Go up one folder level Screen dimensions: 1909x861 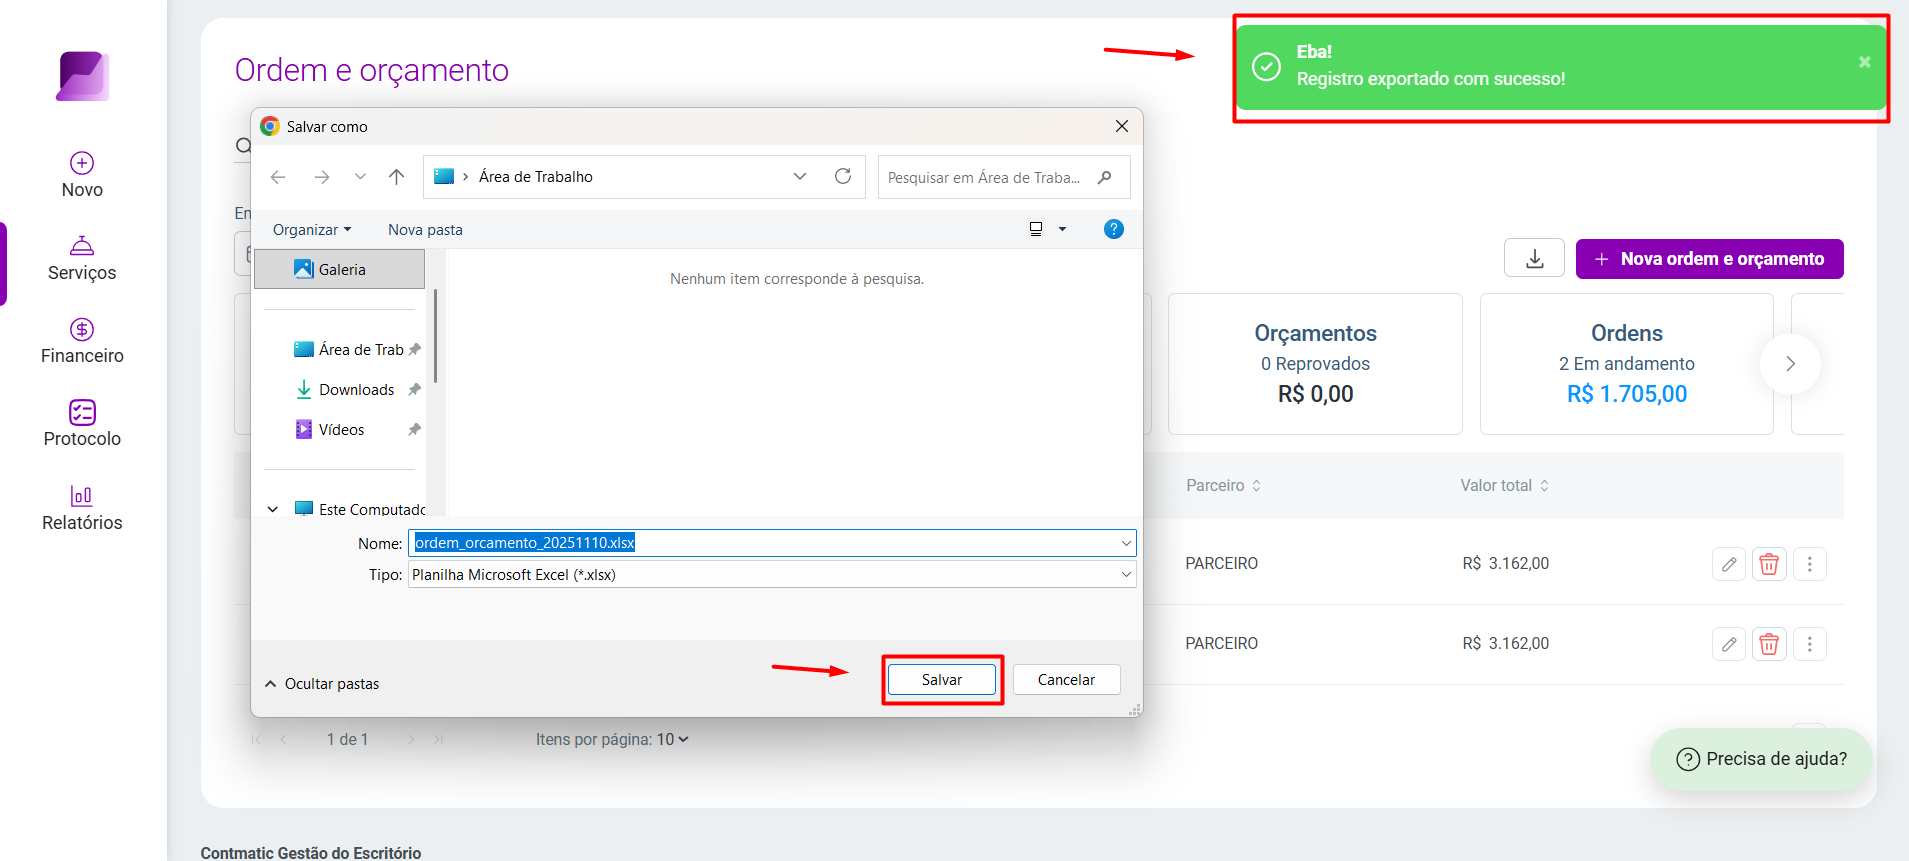point(397,177)
